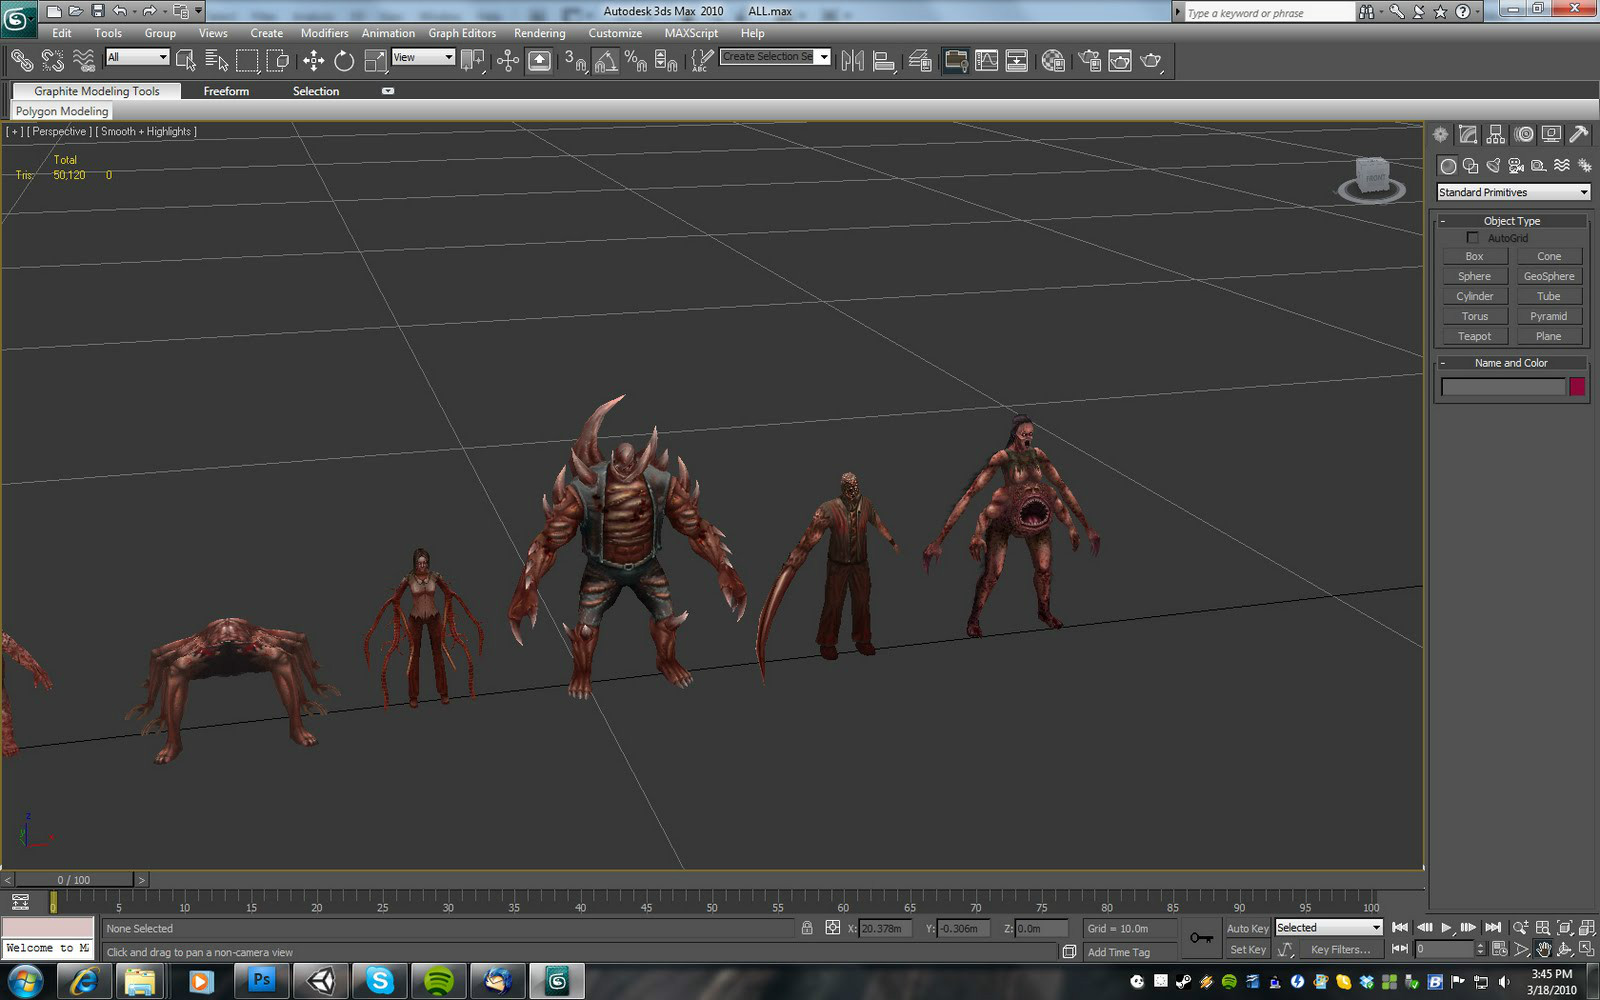Click the Render Setup teapot icon
The width and height of the screenshot is (1600, 1000).
click(x=1089, y=61)
